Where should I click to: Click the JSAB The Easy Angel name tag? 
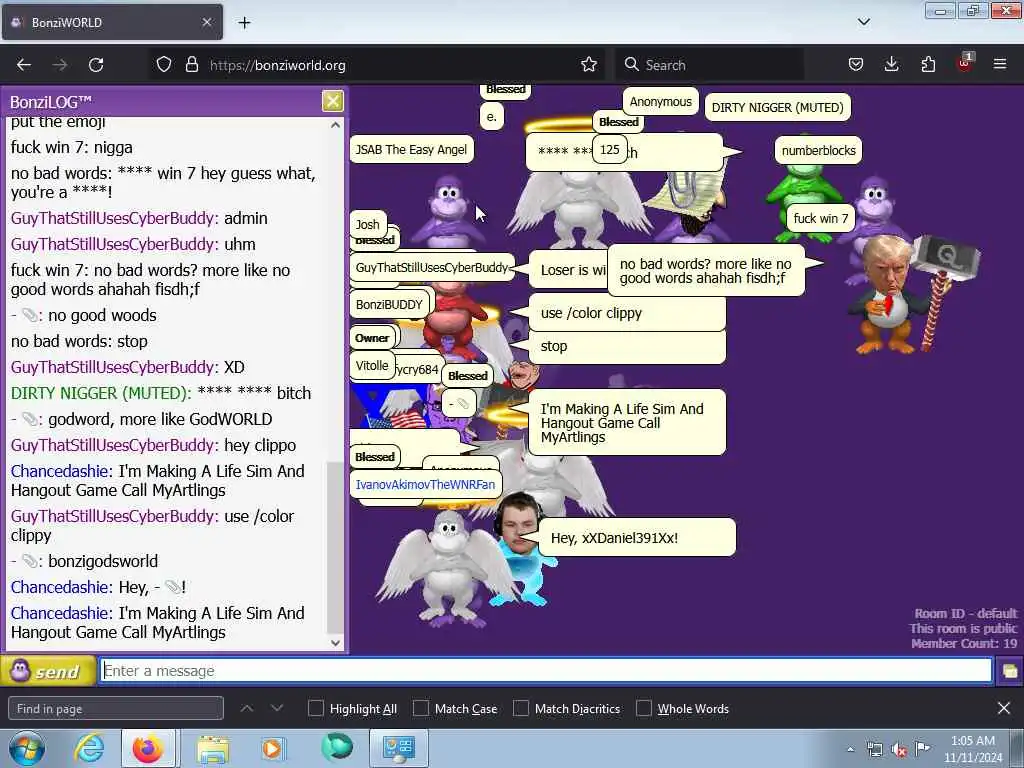pos(411,150)
